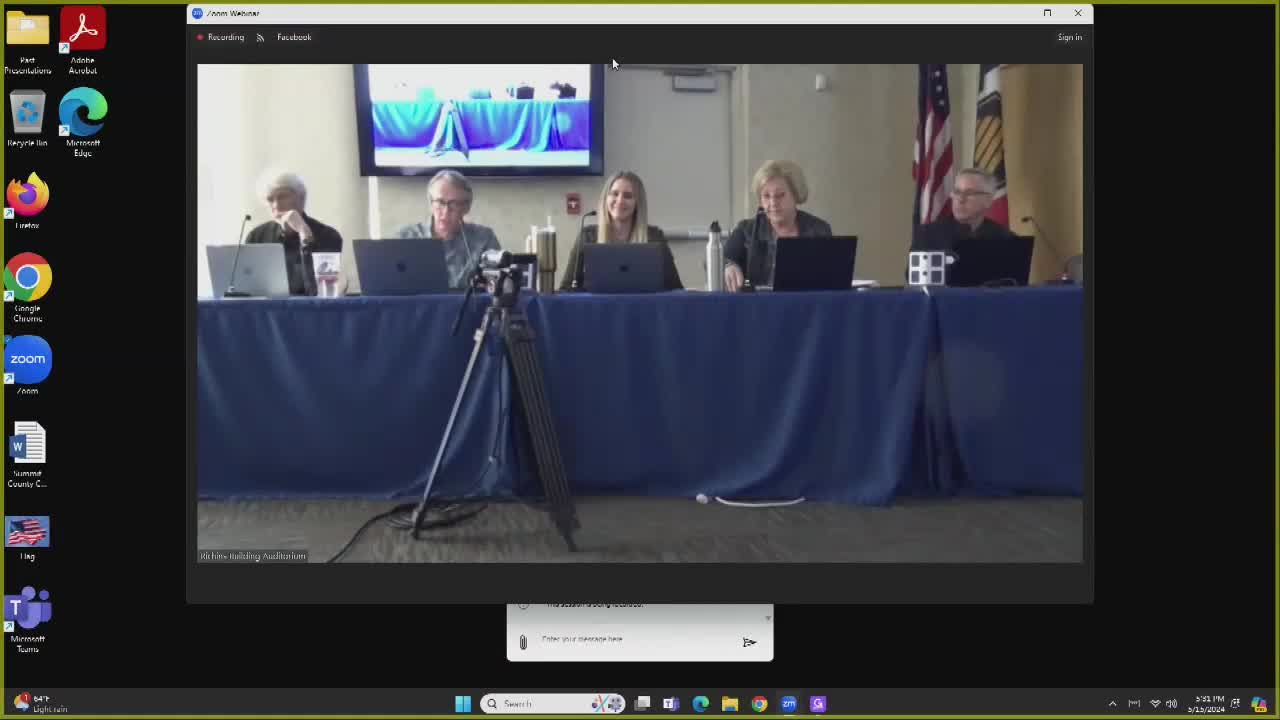Image resolution: width=1280 pixels, height=720 pixels.
Task: Open the Zoom app from the taskbar
Action: (789, 704)
